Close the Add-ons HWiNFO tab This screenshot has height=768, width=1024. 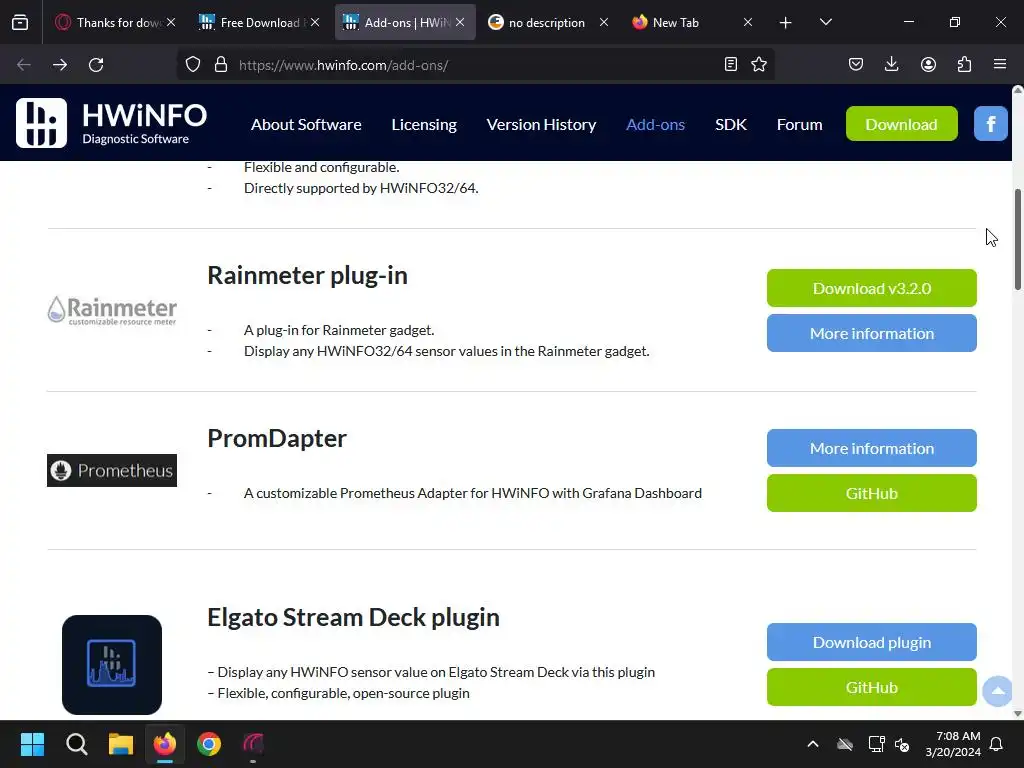tap(460, 22)
